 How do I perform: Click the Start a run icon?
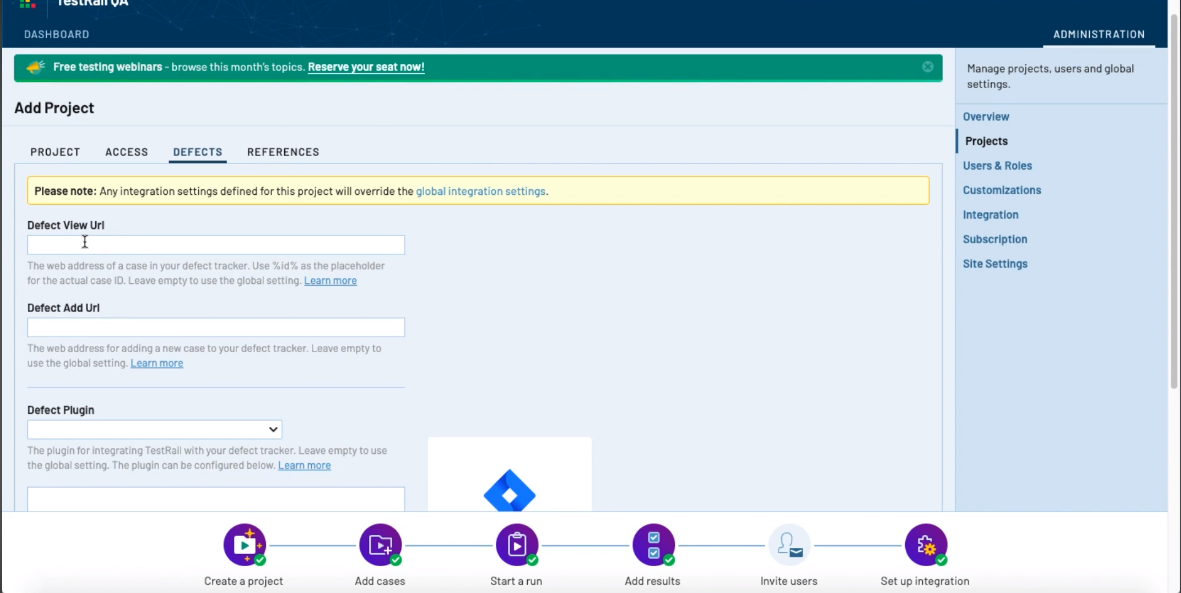tap(517, 545)
